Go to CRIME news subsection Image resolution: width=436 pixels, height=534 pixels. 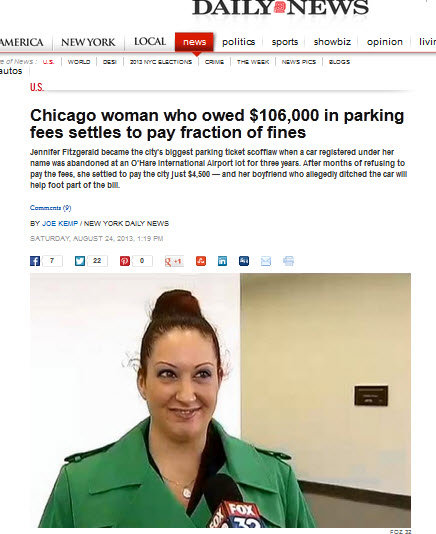tap(214, 62)
